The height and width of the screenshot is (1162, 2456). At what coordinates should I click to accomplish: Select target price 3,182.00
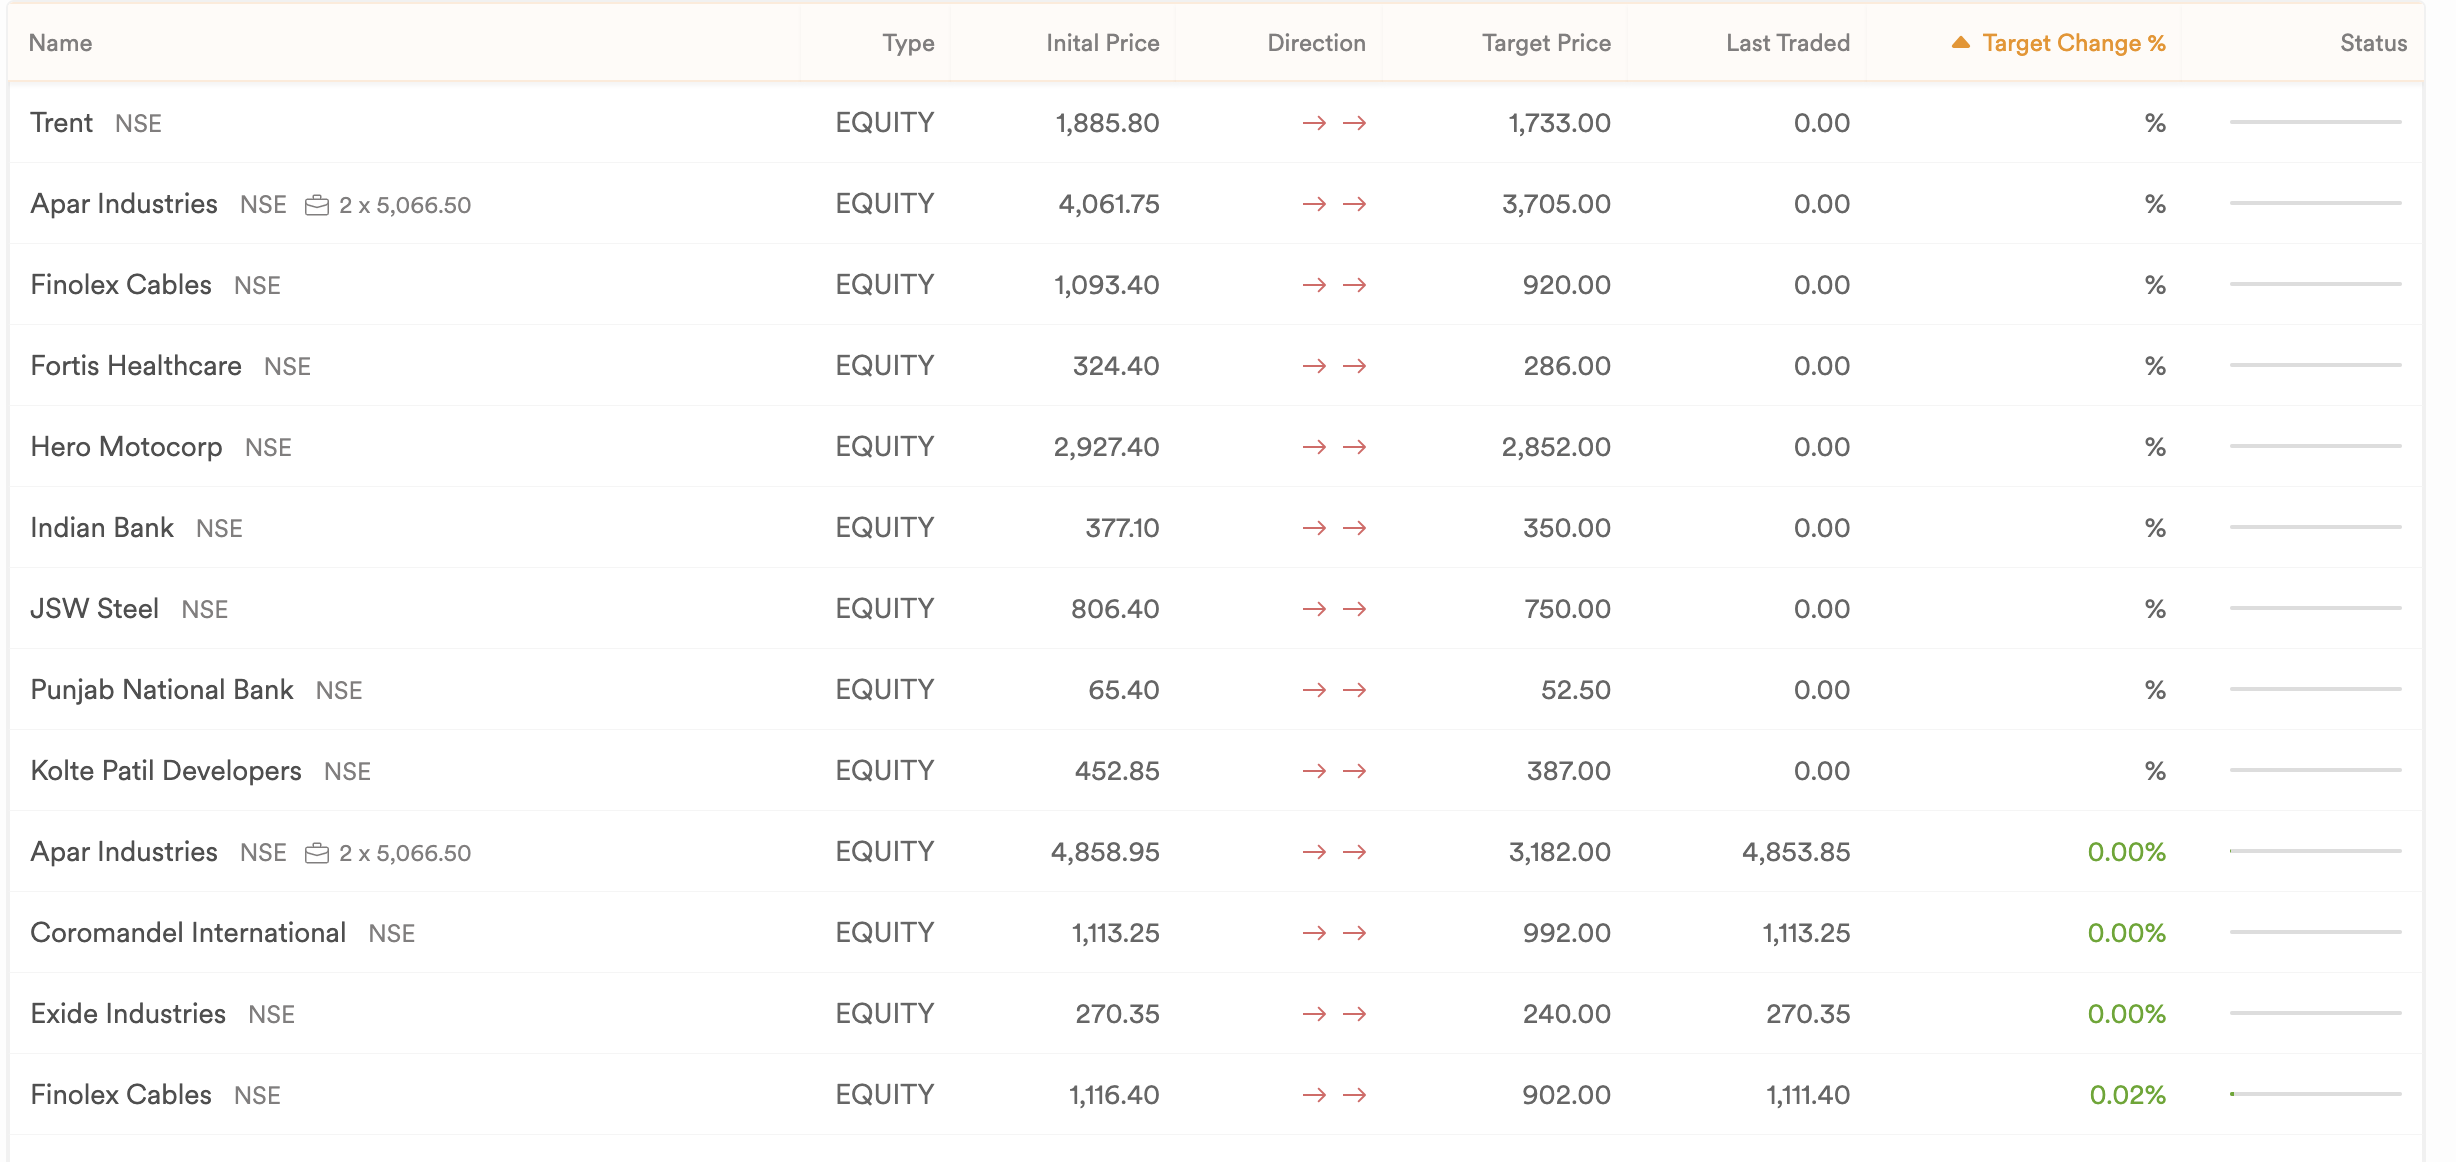click(x=1559, y=852)
